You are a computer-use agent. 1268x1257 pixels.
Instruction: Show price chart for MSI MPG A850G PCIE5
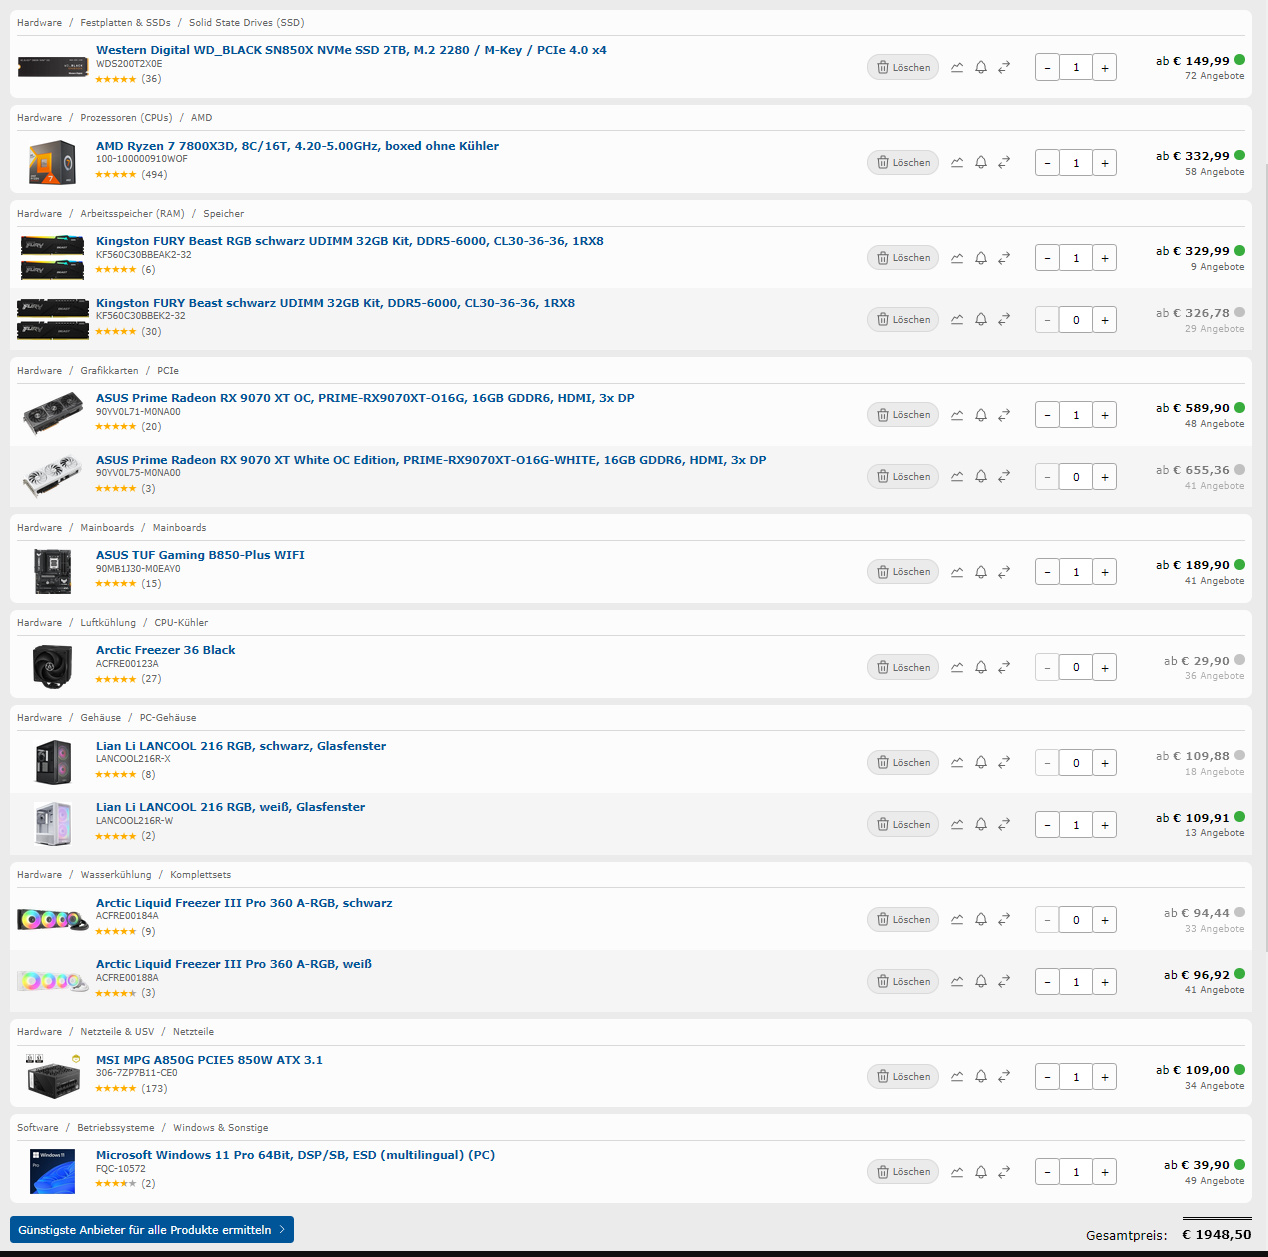957,1077
